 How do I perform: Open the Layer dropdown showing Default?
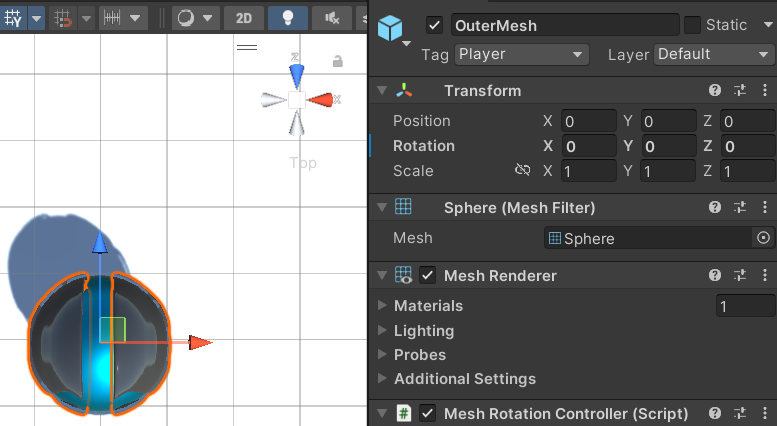click(x=713, y=54)
